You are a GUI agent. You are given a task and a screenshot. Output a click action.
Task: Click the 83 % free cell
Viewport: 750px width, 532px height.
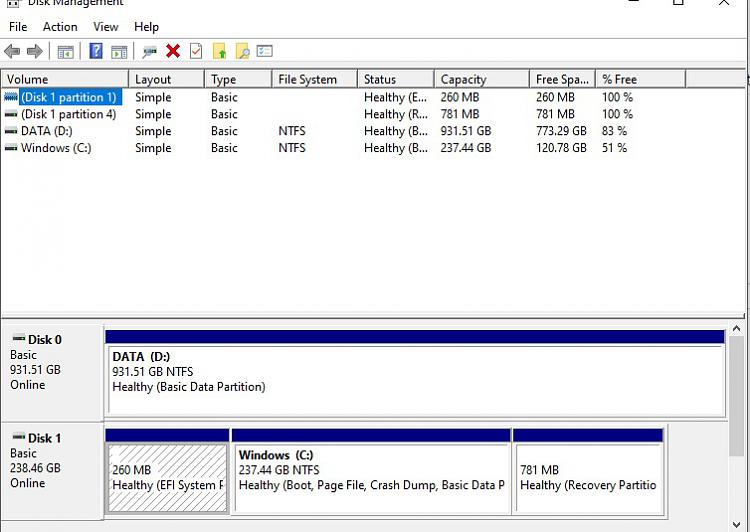click(x=615, y=131)
